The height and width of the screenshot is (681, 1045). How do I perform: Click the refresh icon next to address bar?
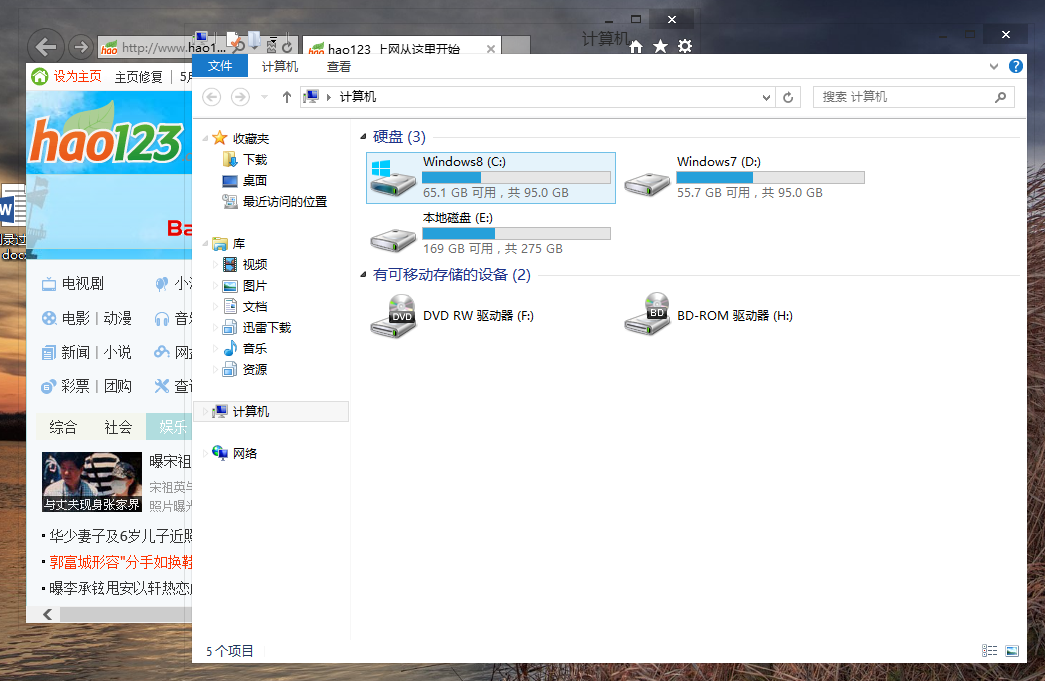pyautogui.click(x=788, y=97)
